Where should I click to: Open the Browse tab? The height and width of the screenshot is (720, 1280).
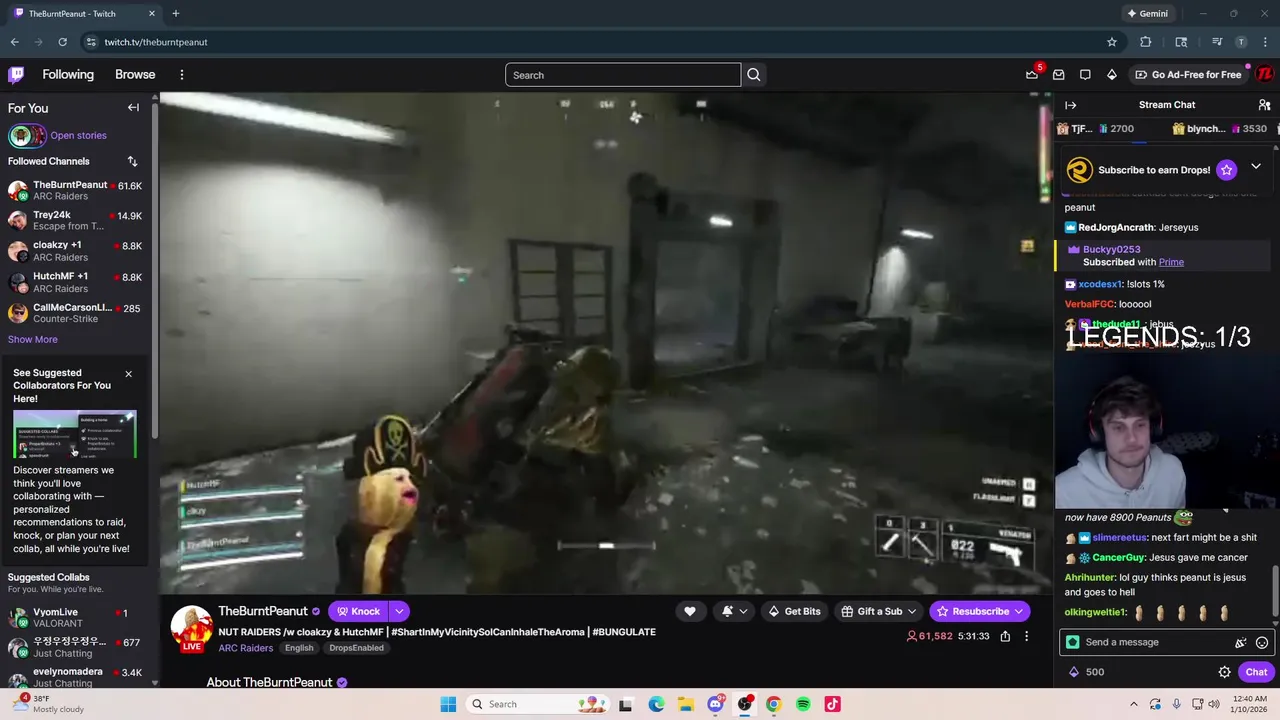point(135,74)
